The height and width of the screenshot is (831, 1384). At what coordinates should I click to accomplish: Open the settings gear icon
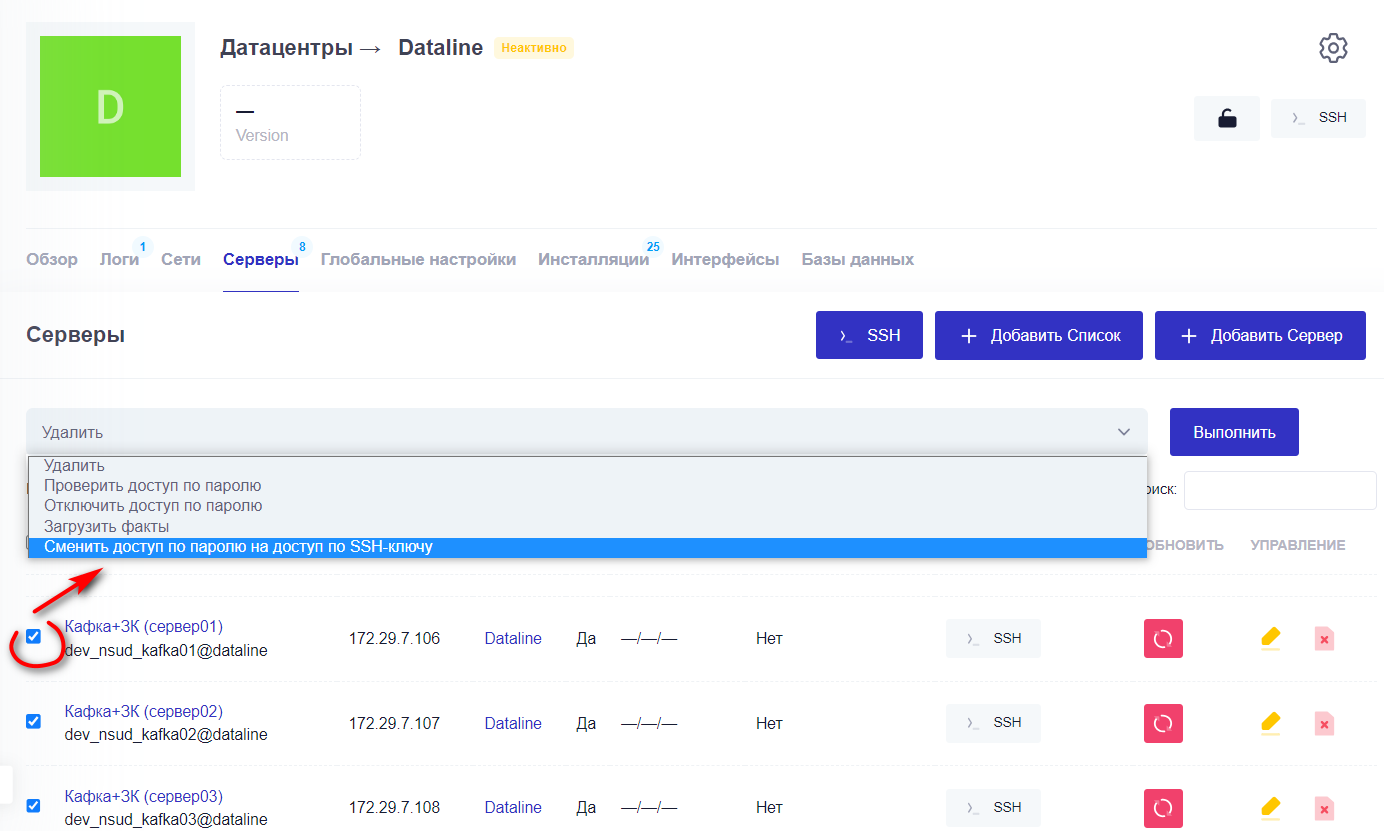(x=1333, y=47)
